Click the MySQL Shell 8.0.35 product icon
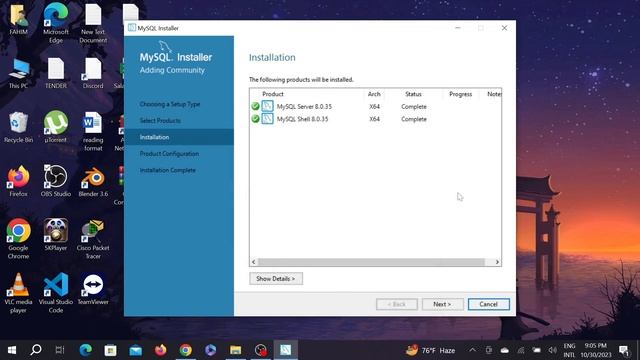 267,119
